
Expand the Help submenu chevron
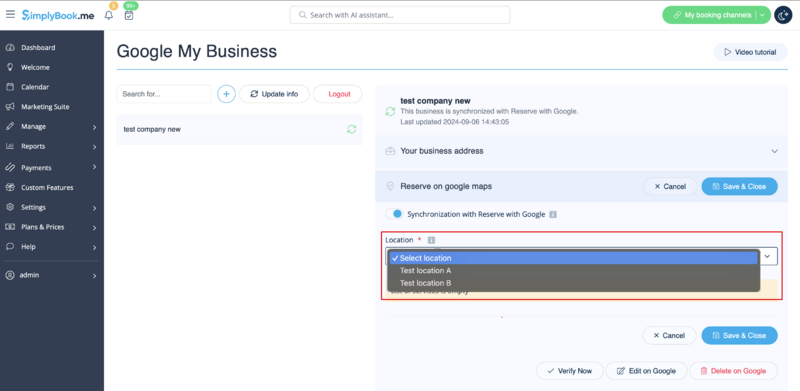pos(94,248)
